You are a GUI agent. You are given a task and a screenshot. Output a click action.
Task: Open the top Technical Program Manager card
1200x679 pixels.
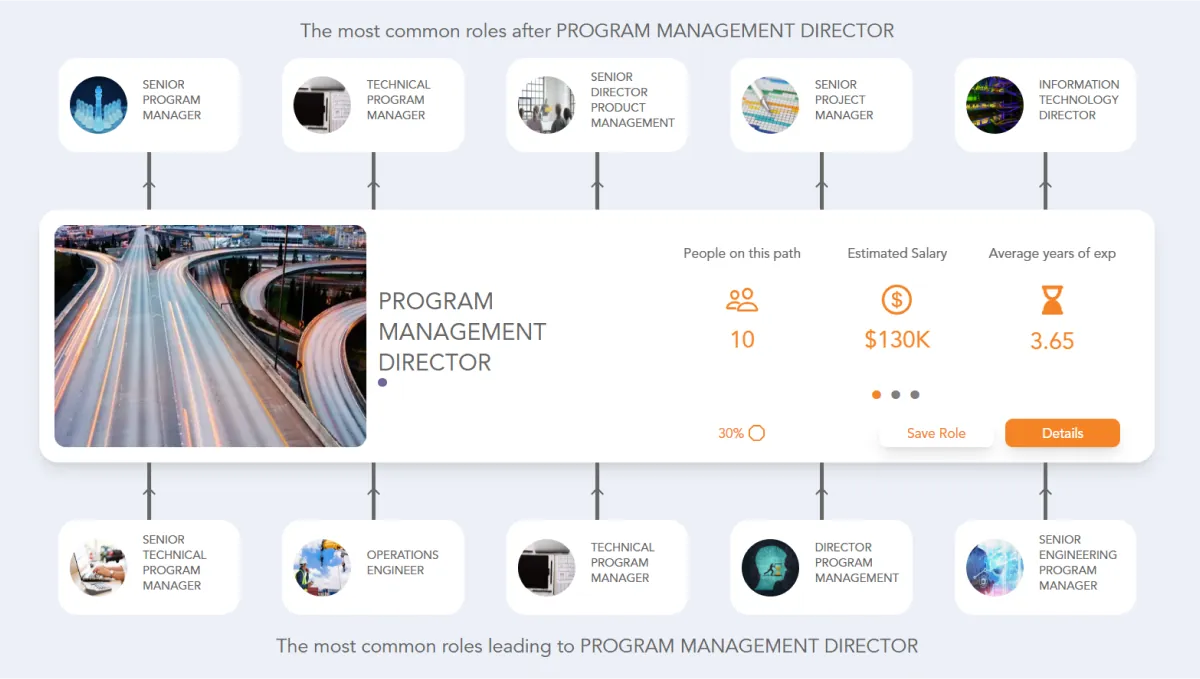pos(373,105)
